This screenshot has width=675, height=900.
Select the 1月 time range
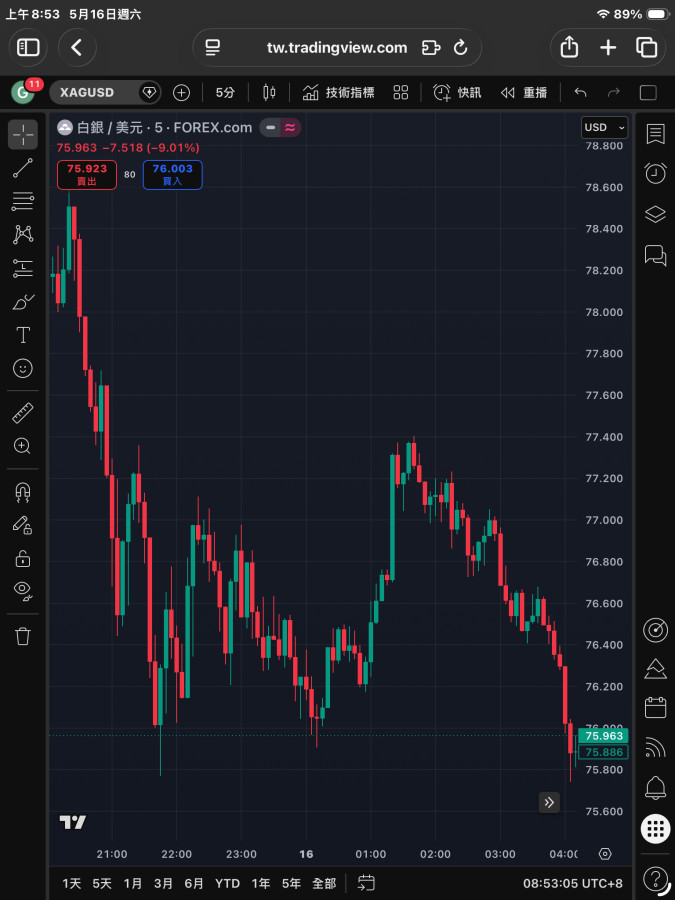tap(133, 883)
